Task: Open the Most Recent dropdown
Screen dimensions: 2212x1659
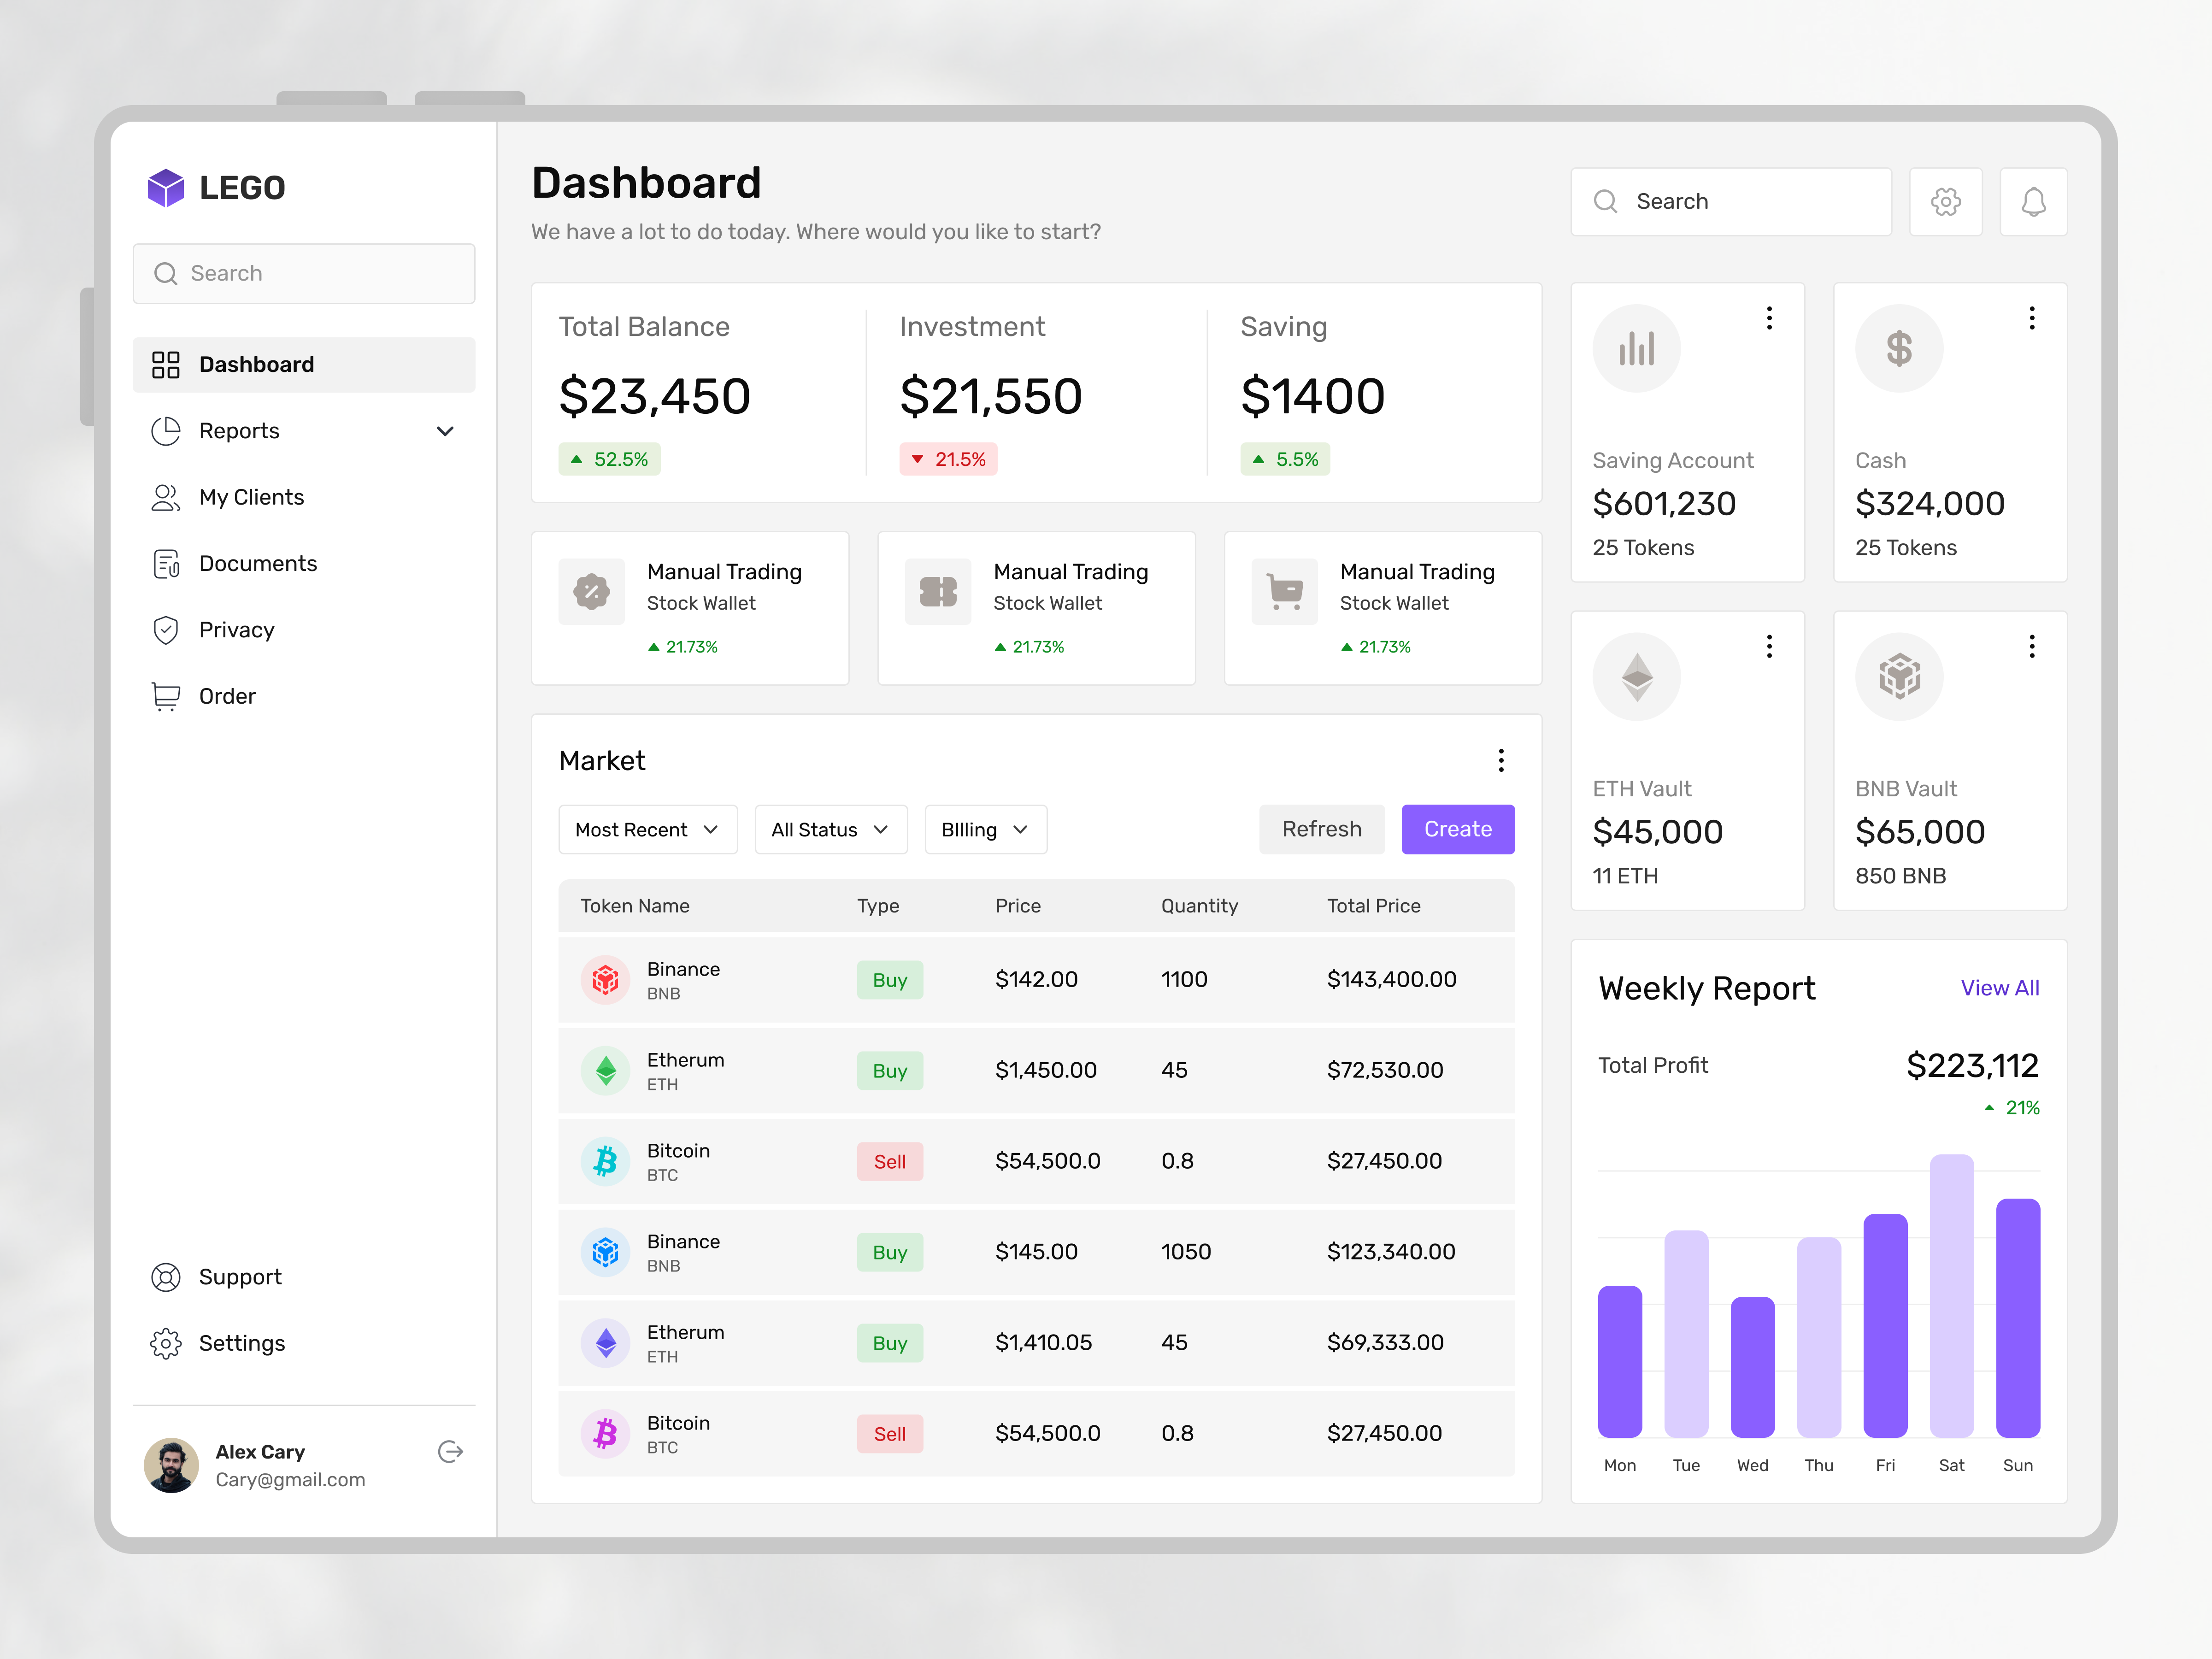Action: [x=647, y=829]
